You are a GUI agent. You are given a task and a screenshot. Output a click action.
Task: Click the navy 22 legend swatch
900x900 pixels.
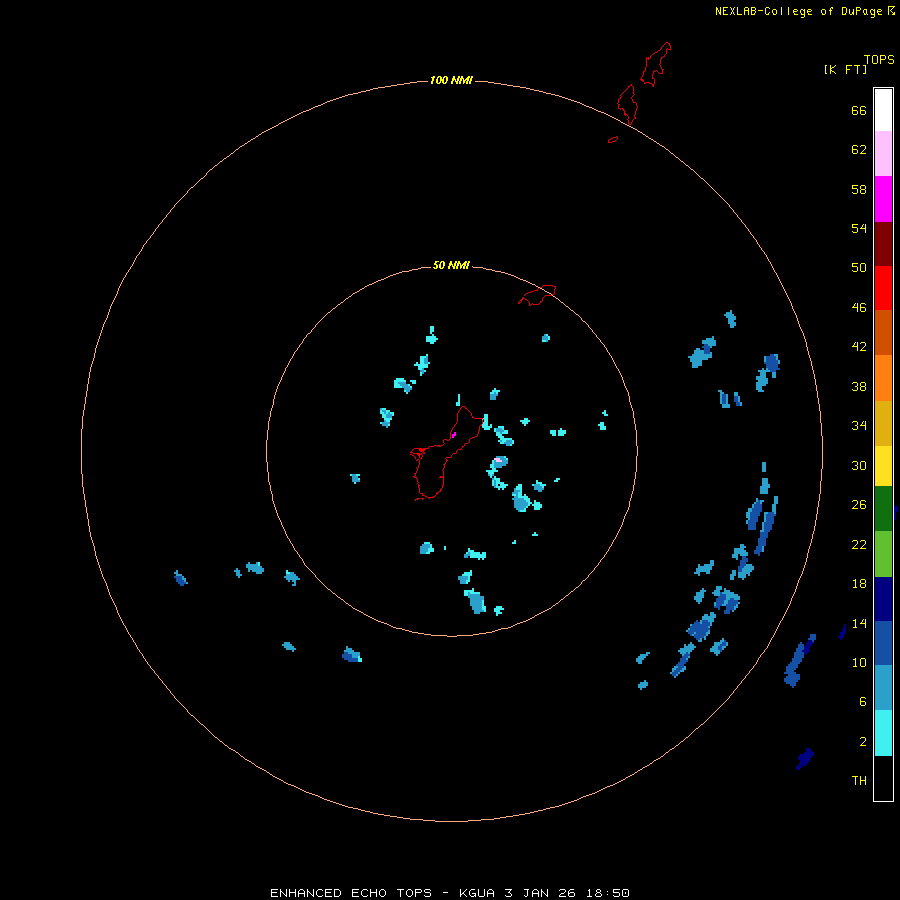(x=883, y=599)
